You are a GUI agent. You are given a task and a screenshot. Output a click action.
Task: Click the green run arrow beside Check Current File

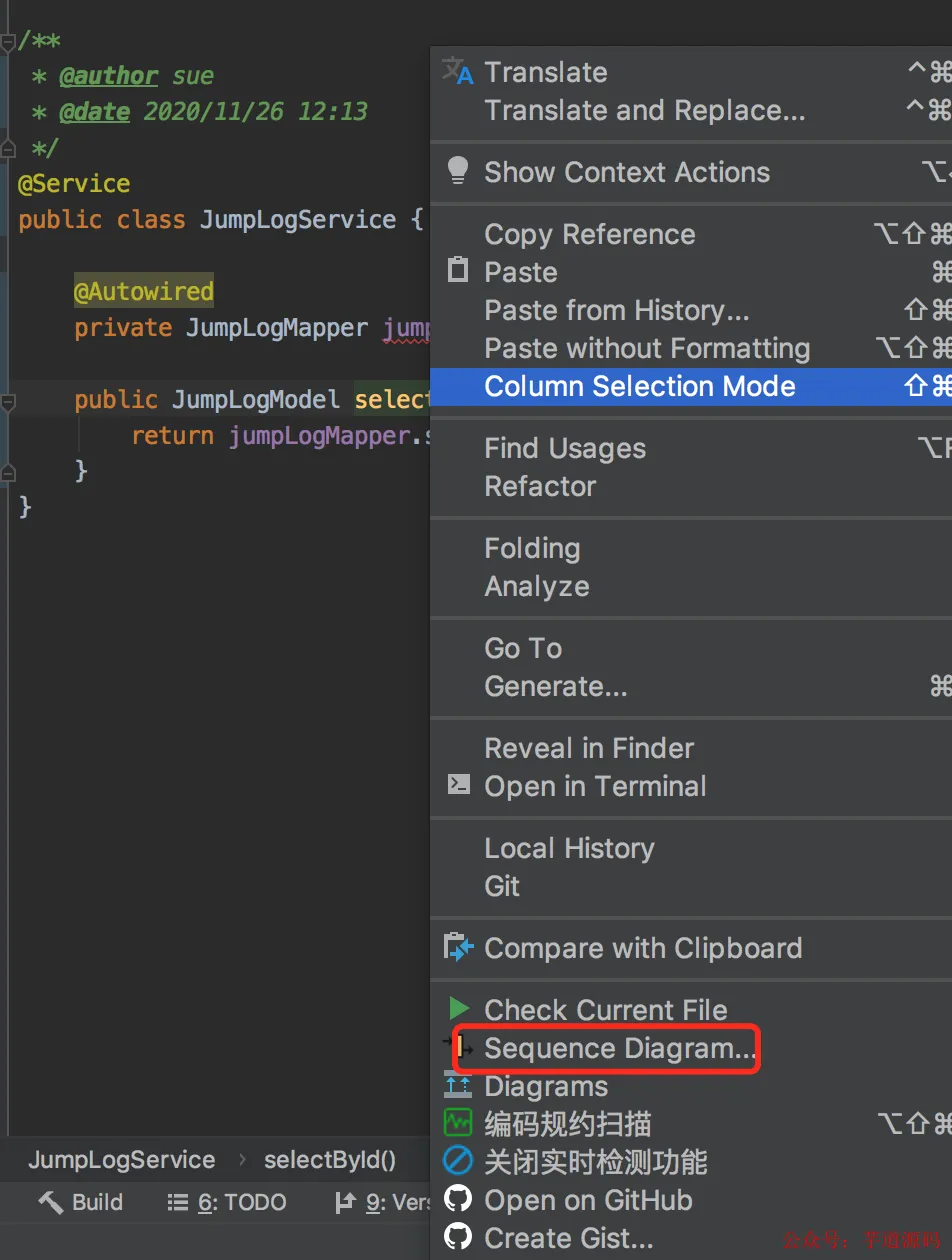[x=459, y=1008]
